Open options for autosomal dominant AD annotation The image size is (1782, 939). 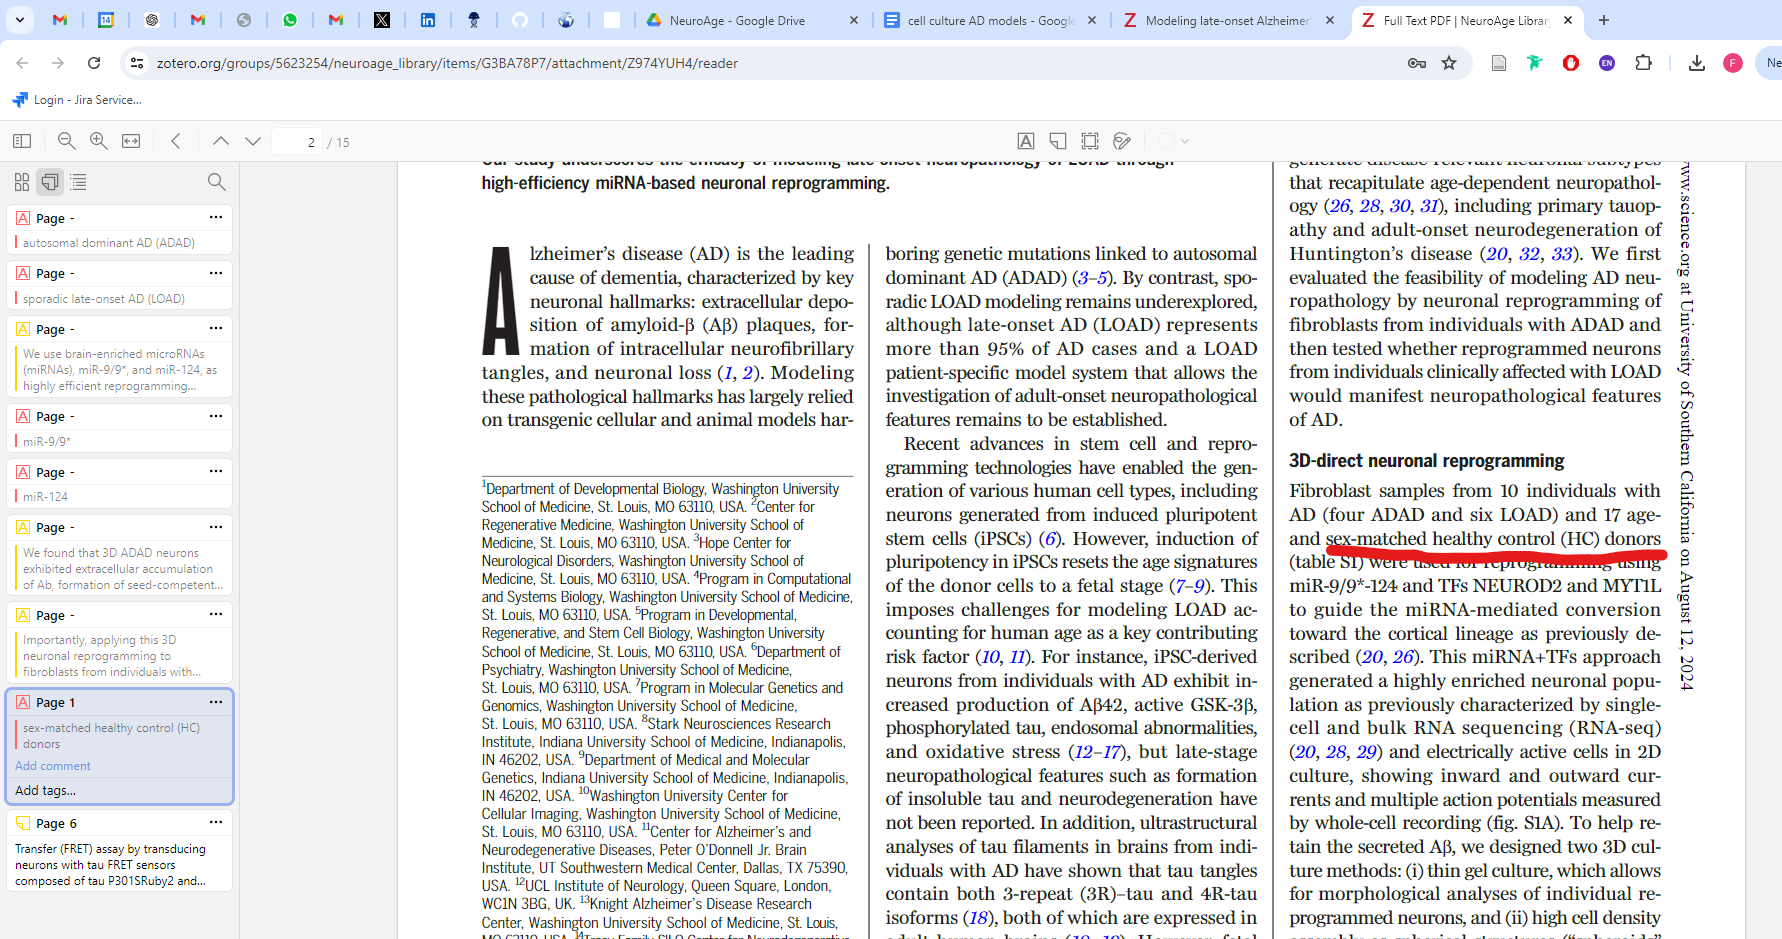point(216,217)
